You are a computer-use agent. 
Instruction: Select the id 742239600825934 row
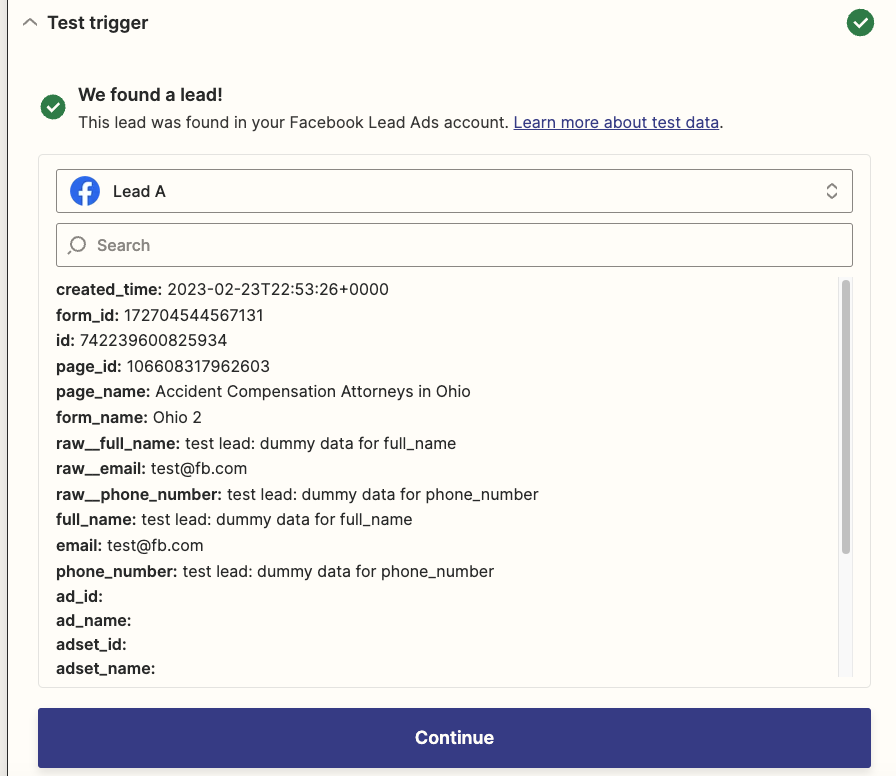[142, 341]
